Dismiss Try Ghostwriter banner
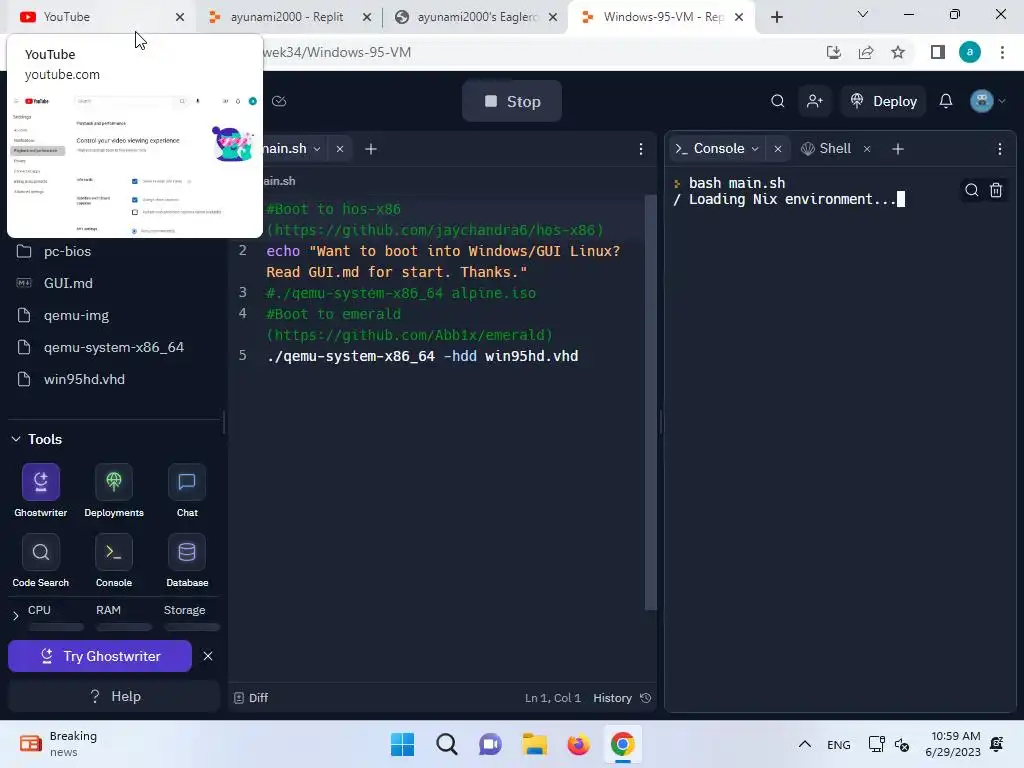The image size is (1024, 768). (x=208, y=656)
